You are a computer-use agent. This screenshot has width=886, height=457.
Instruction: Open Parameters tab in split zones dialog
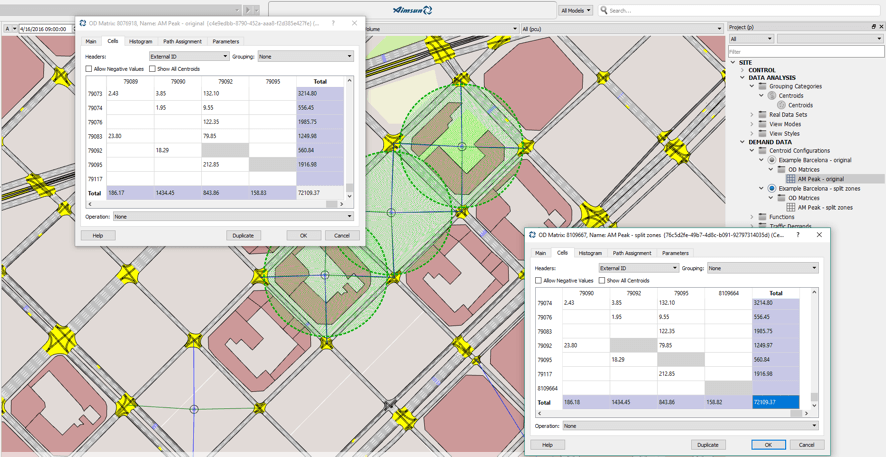(675, 253)
